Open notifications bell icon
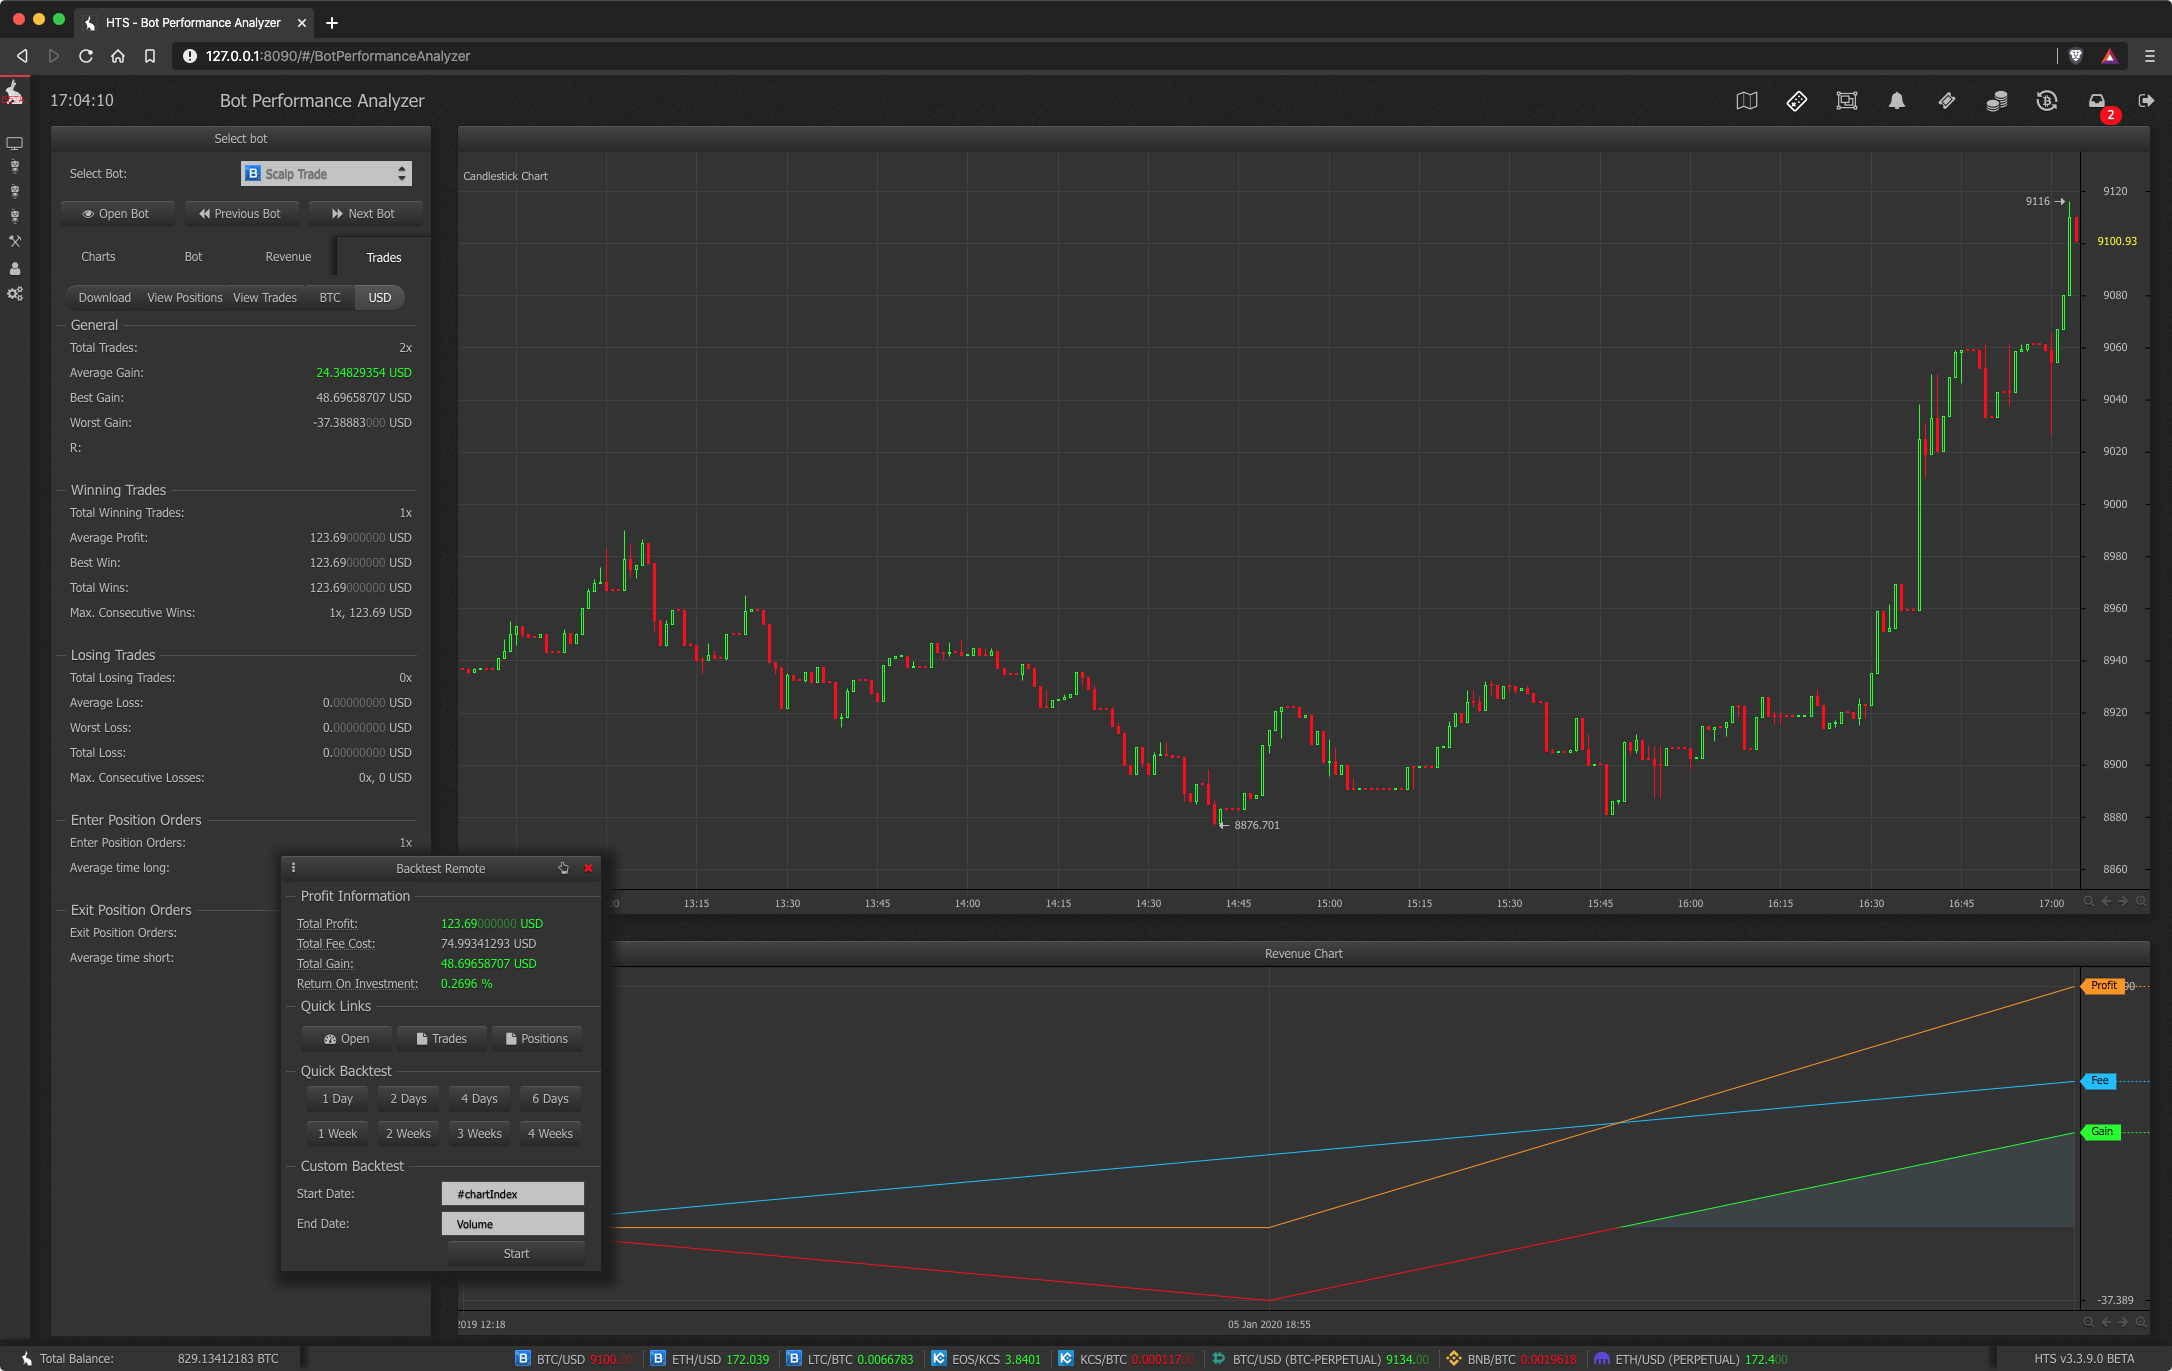The image size is (2172, 1371). [x=1897, y=101]
